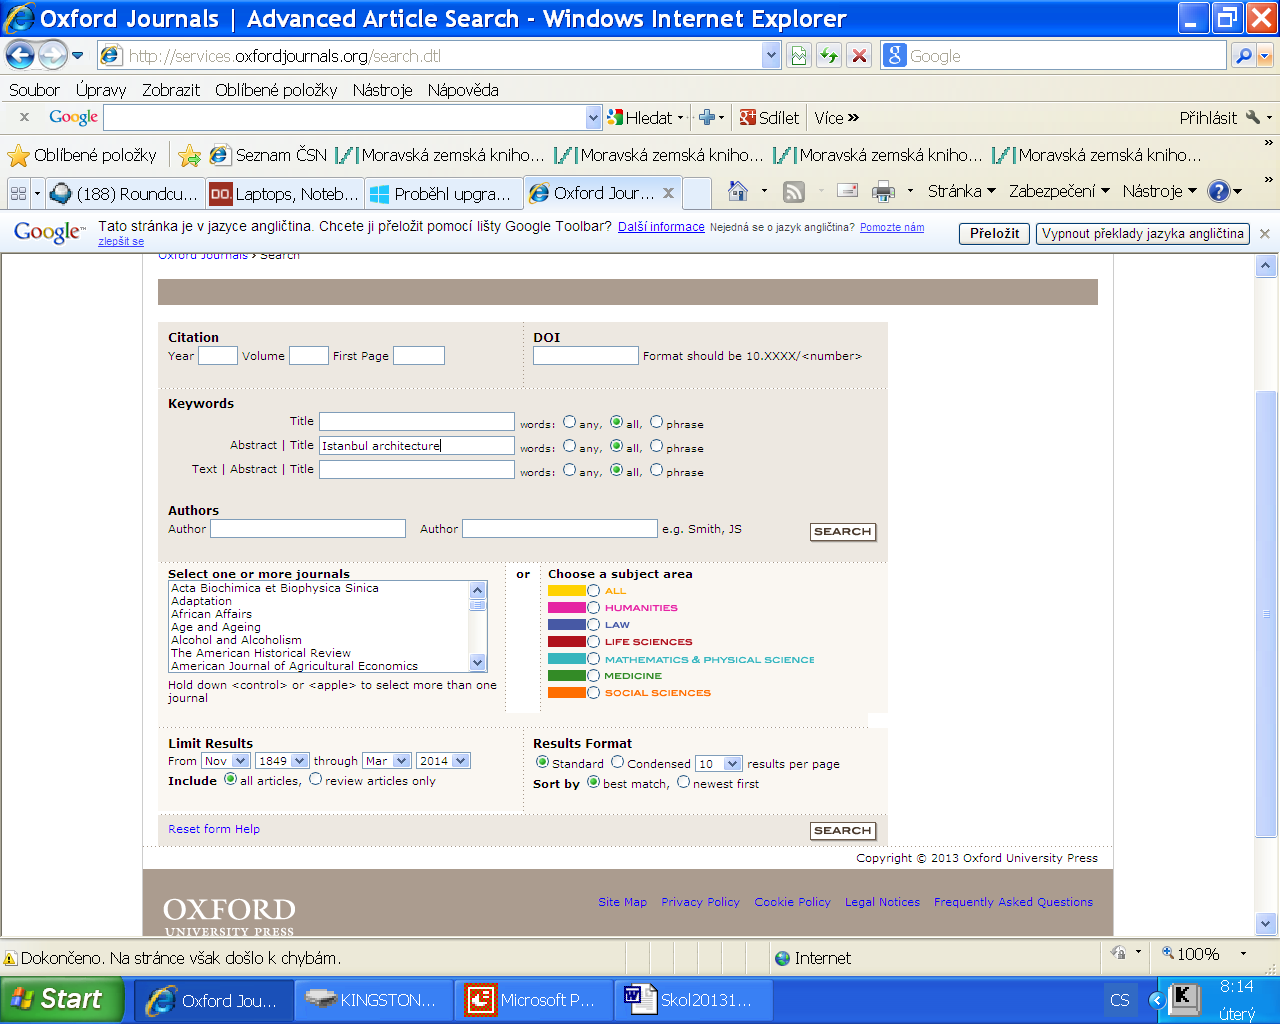Screen dimensions: 1280x1024
Task: Go to Home page icon
Action: 738,191
